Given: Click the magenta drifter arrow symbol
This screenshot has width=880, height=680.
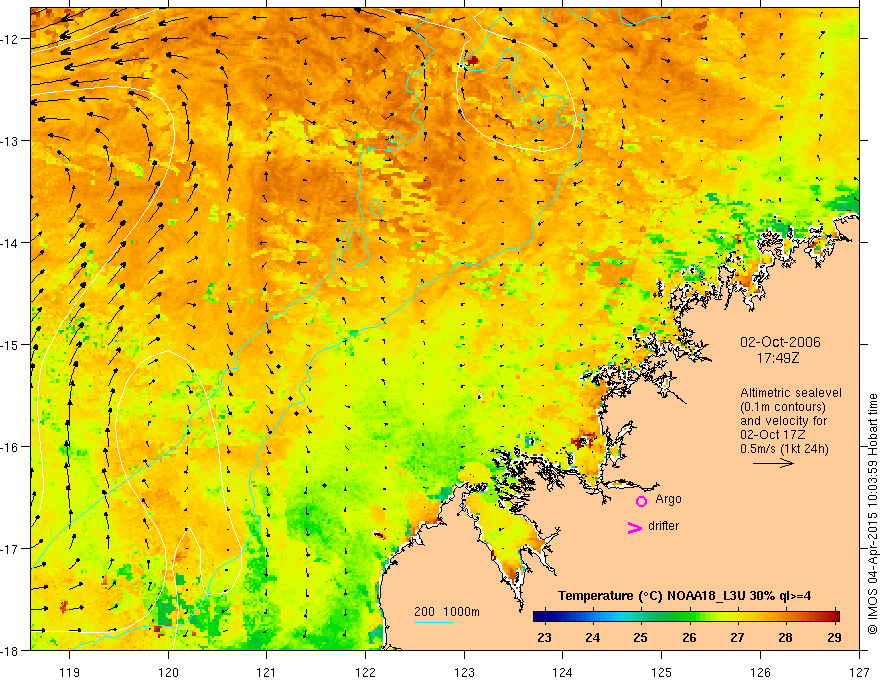Looking at the screenshot, I should pyautogui.click(x=634, y=527).
